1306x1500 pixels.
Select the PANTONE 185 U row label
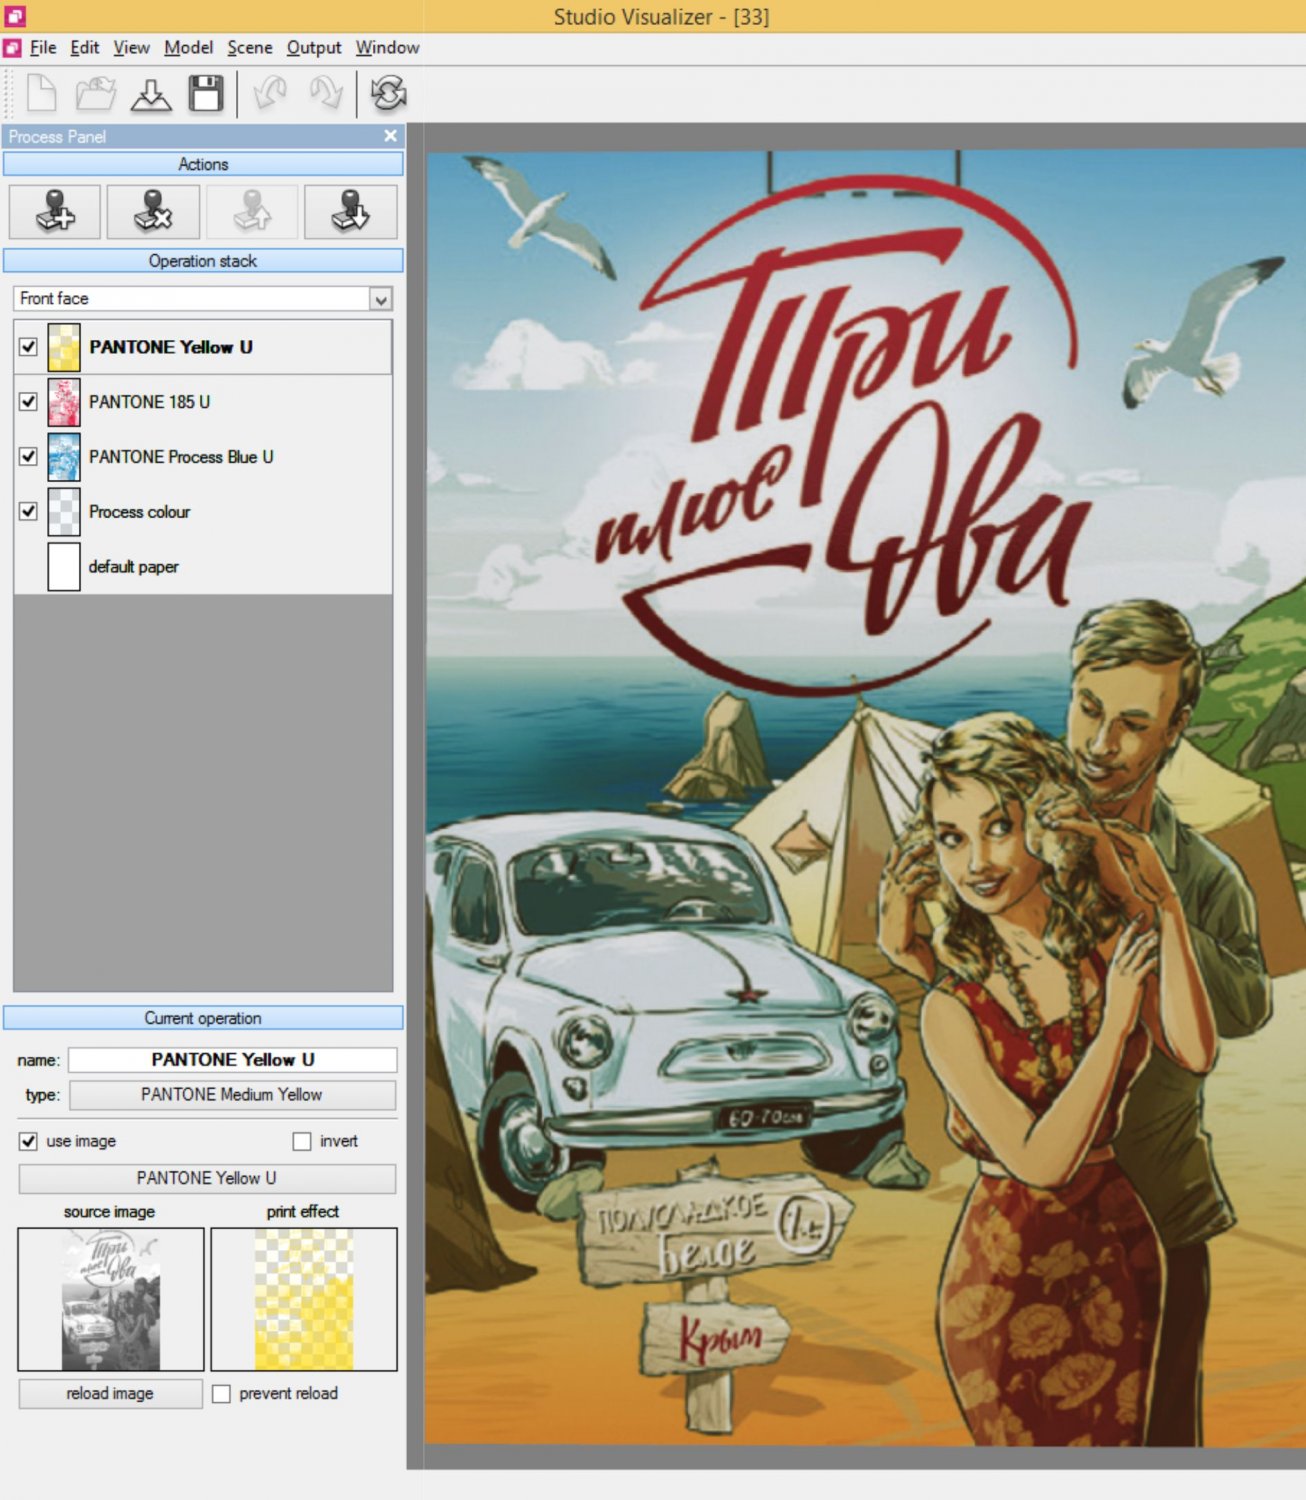(149, 402)
